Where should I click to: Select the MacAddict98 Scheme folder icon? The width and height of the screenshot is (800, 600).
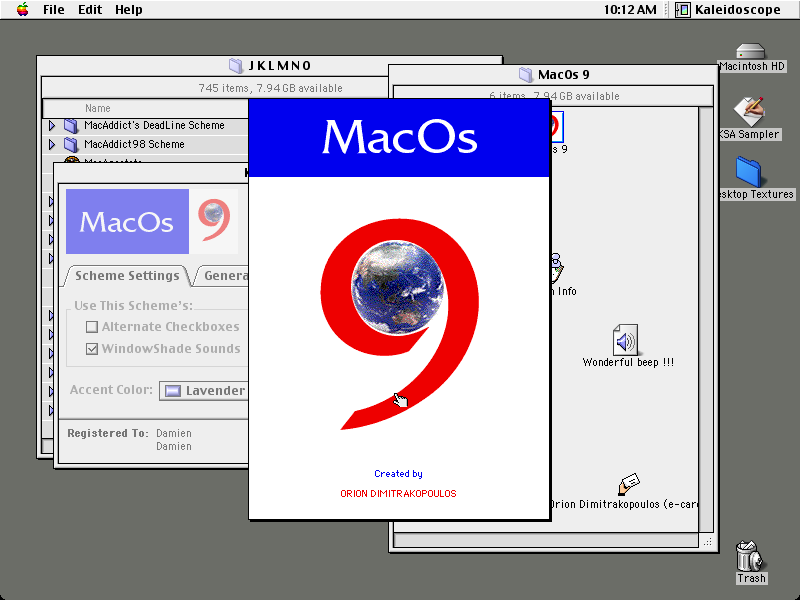pos(71,144)
